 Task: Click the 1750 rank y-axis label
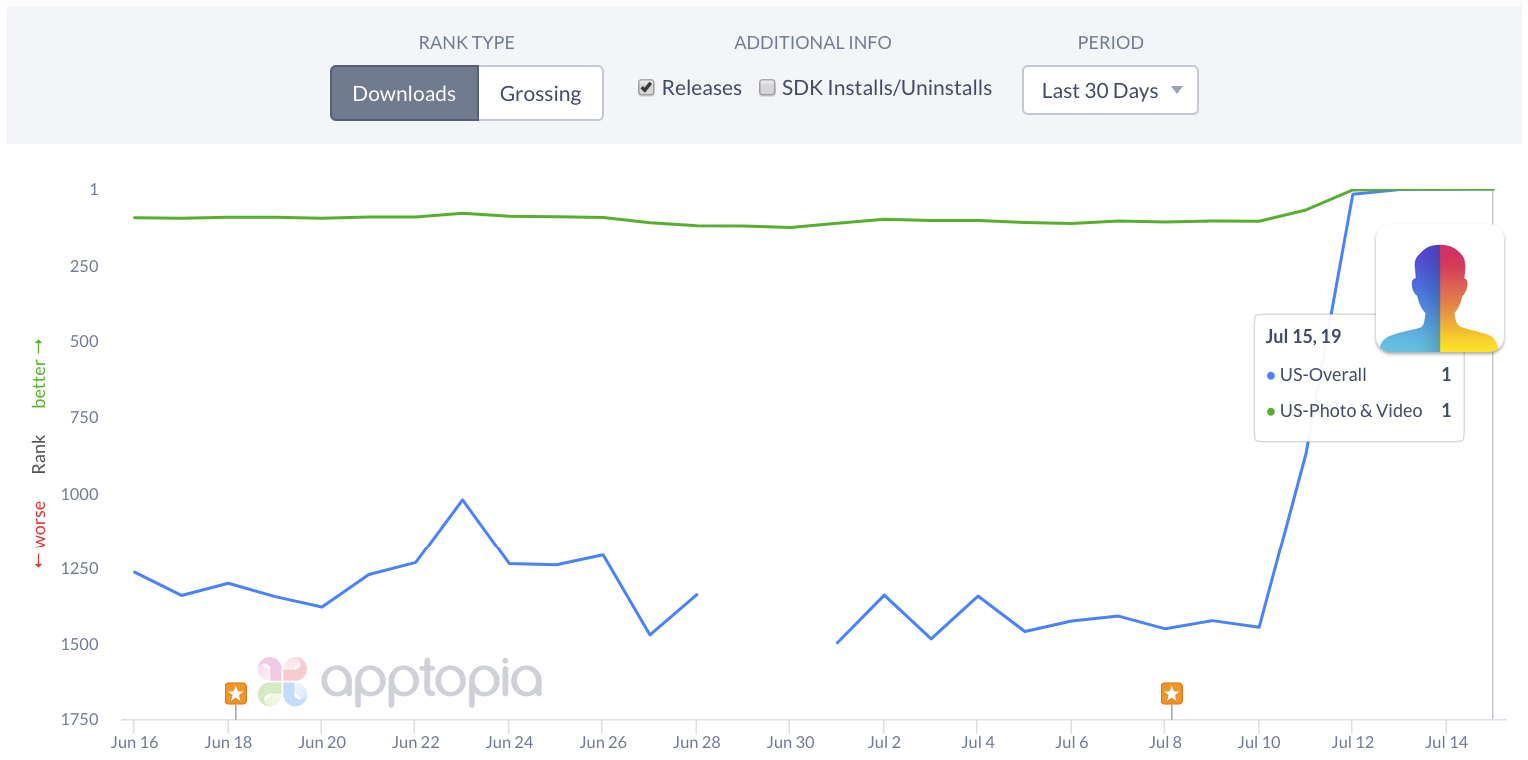(81, 719)
